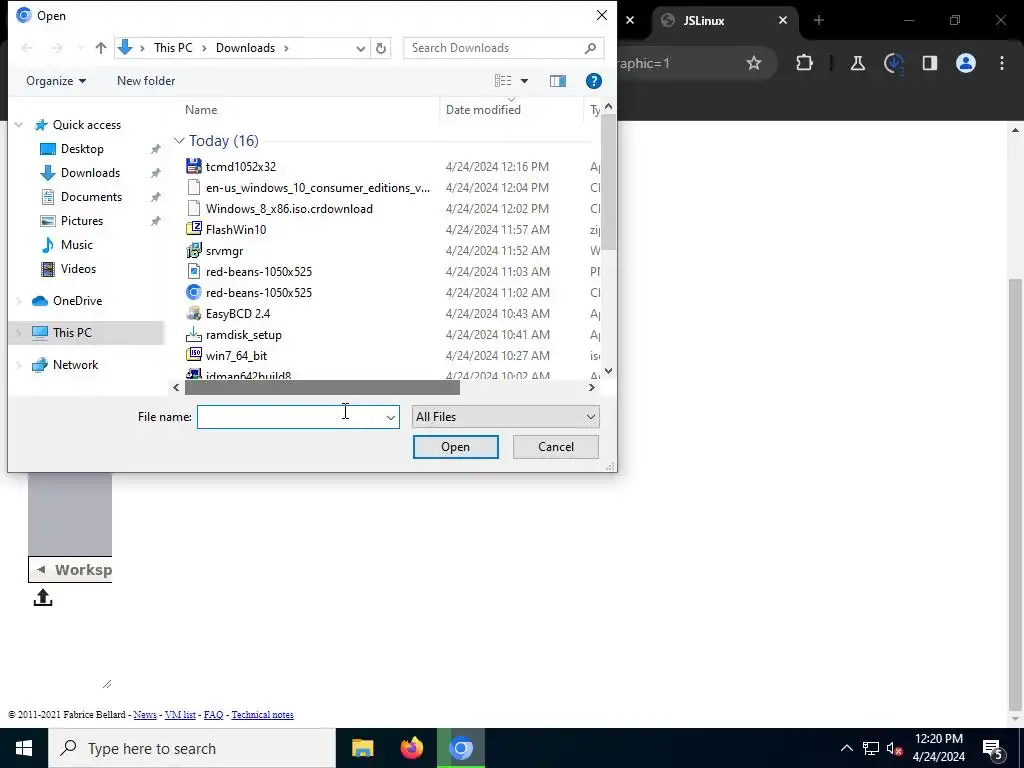Screen dimensions: 1024x768
Task: Toggle Chrome side panel icon
Action: pos(929,63)
